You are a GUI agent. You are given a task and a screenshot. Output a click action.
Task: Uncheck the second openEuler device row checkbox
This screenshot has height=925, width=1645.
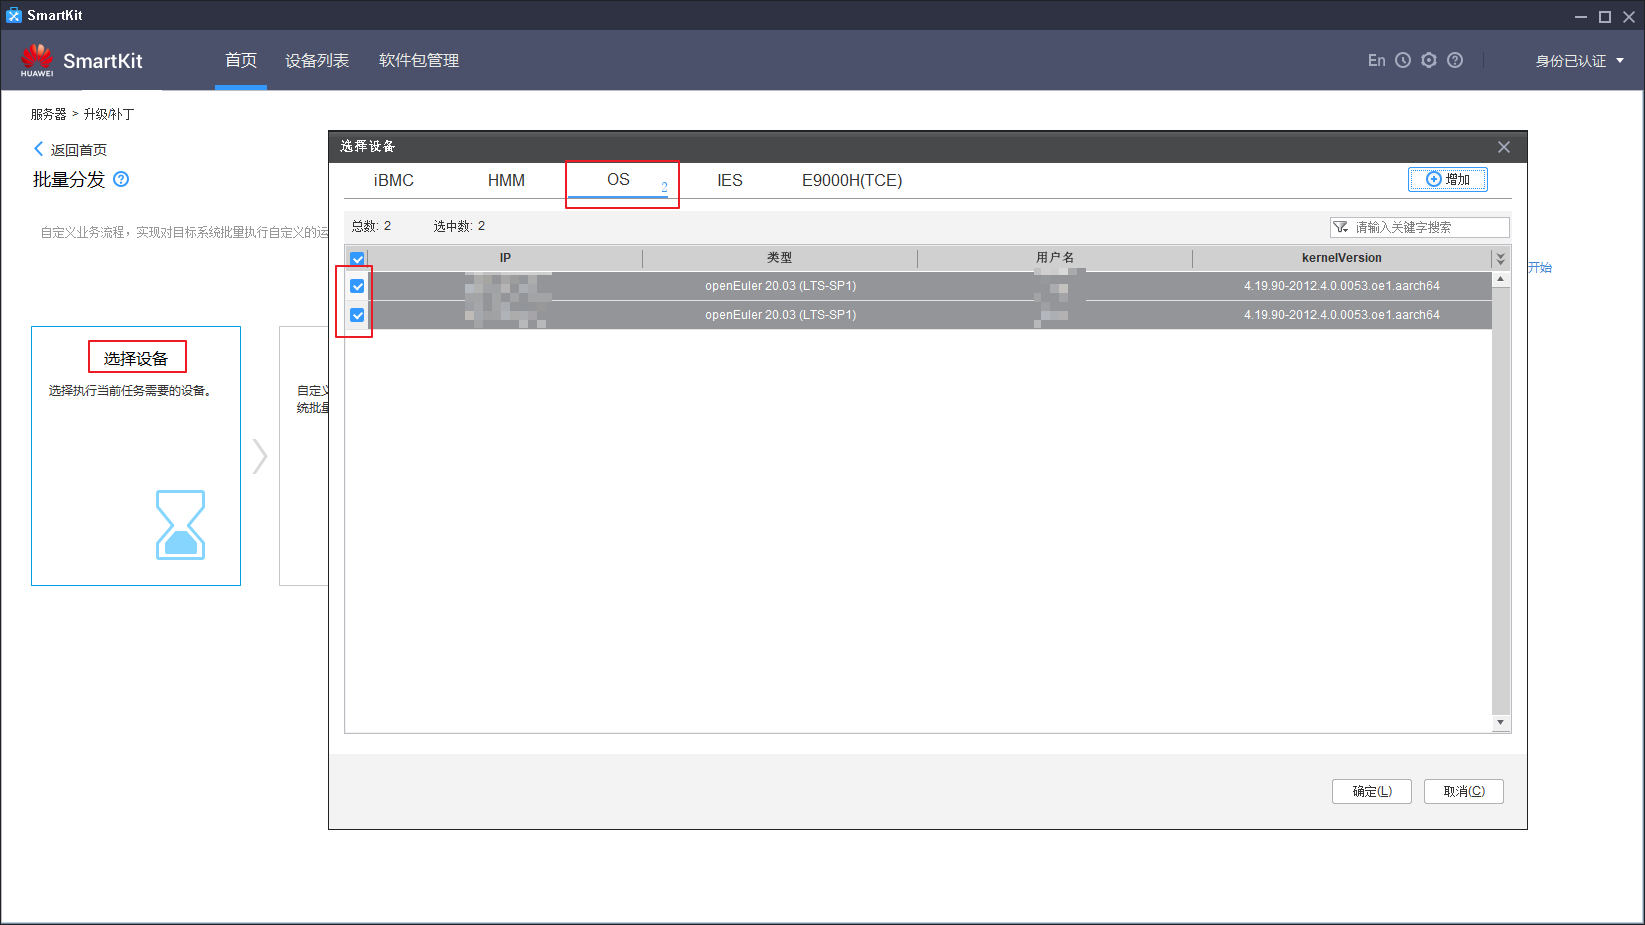357,315
